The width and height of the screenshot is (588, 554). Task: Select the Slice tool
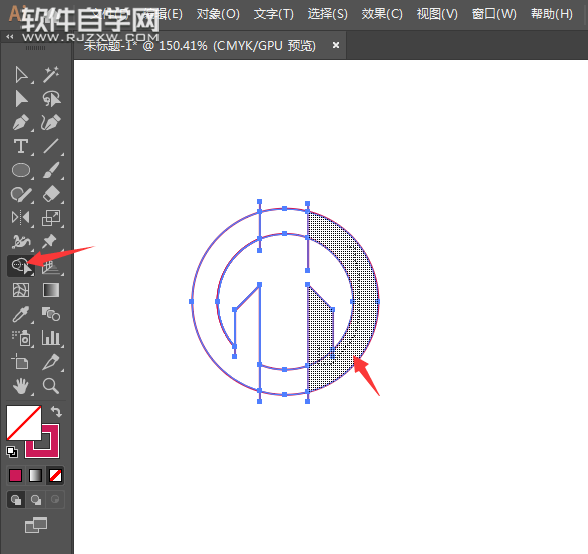[51, 362]
